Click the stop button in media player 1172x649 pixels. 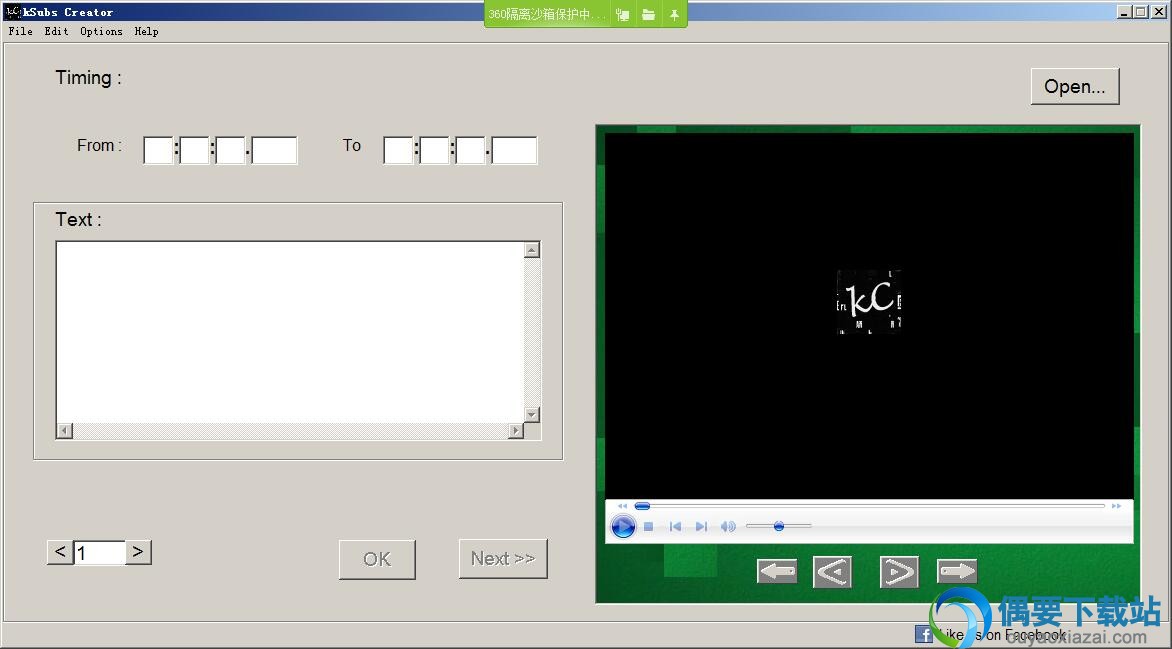(x=649, y=526)
